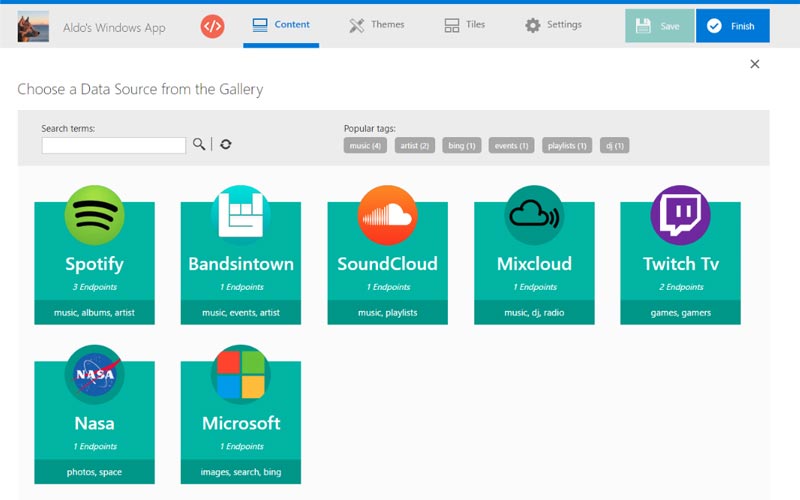Click the magnifier search icon
800x500 pixels.
(x=199, y=144)
